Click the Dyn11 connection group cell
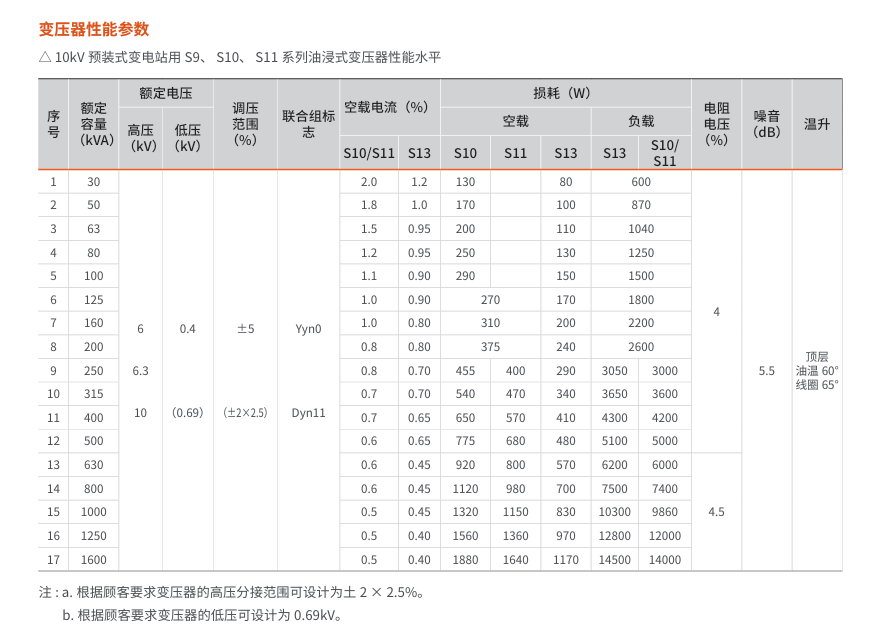 (x=309, y=412)
